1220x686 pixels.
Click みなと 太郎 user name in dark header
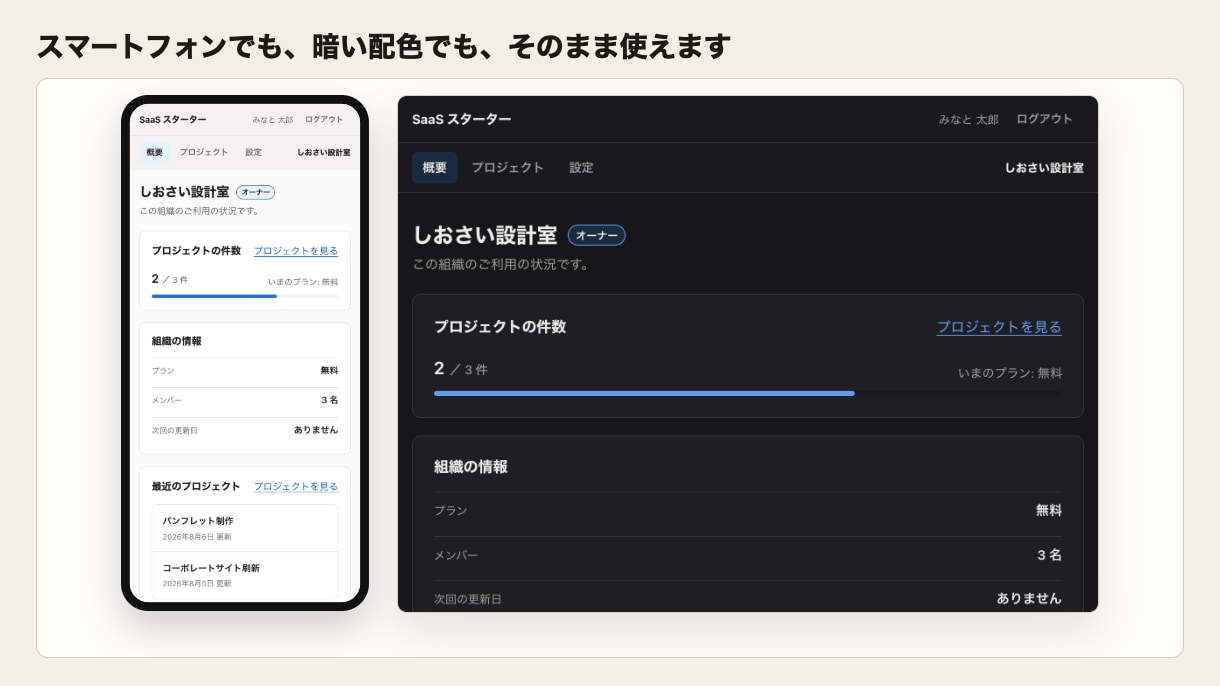point(968,119)
